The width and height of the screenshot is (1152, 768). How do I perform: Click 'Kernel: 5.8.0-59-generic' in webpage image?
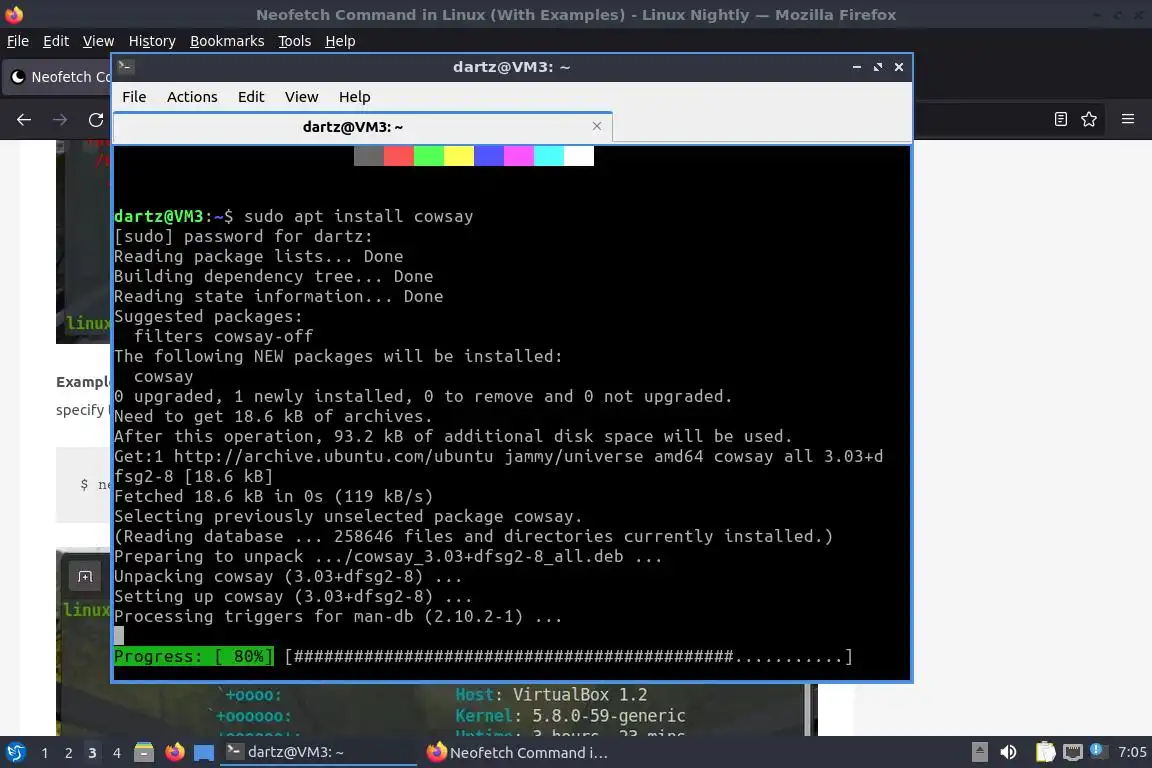tap(570, 715)
